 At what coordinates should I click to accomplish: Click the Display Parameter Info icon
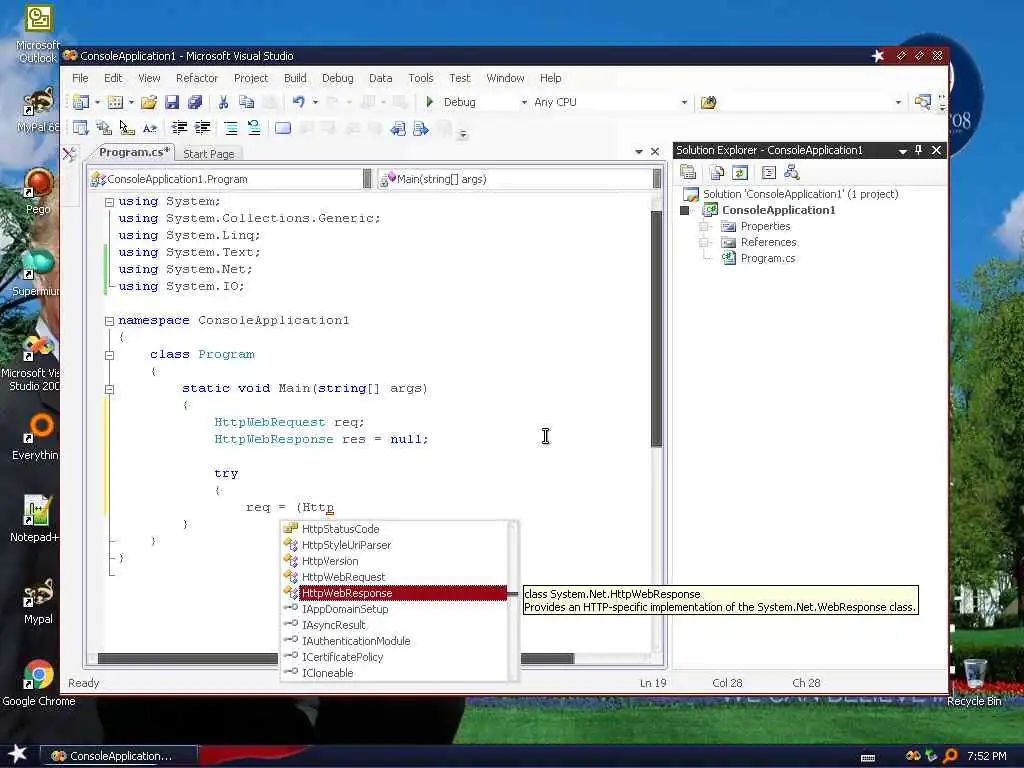click(x=103, y=128)
